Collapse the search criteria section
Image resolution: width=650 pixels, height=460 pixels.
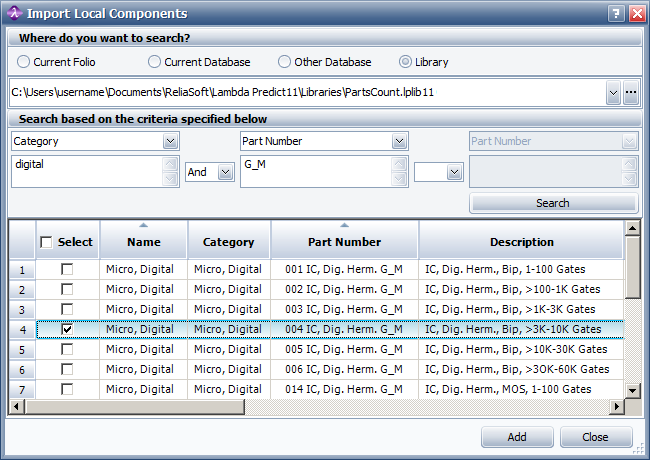[630, 119]
